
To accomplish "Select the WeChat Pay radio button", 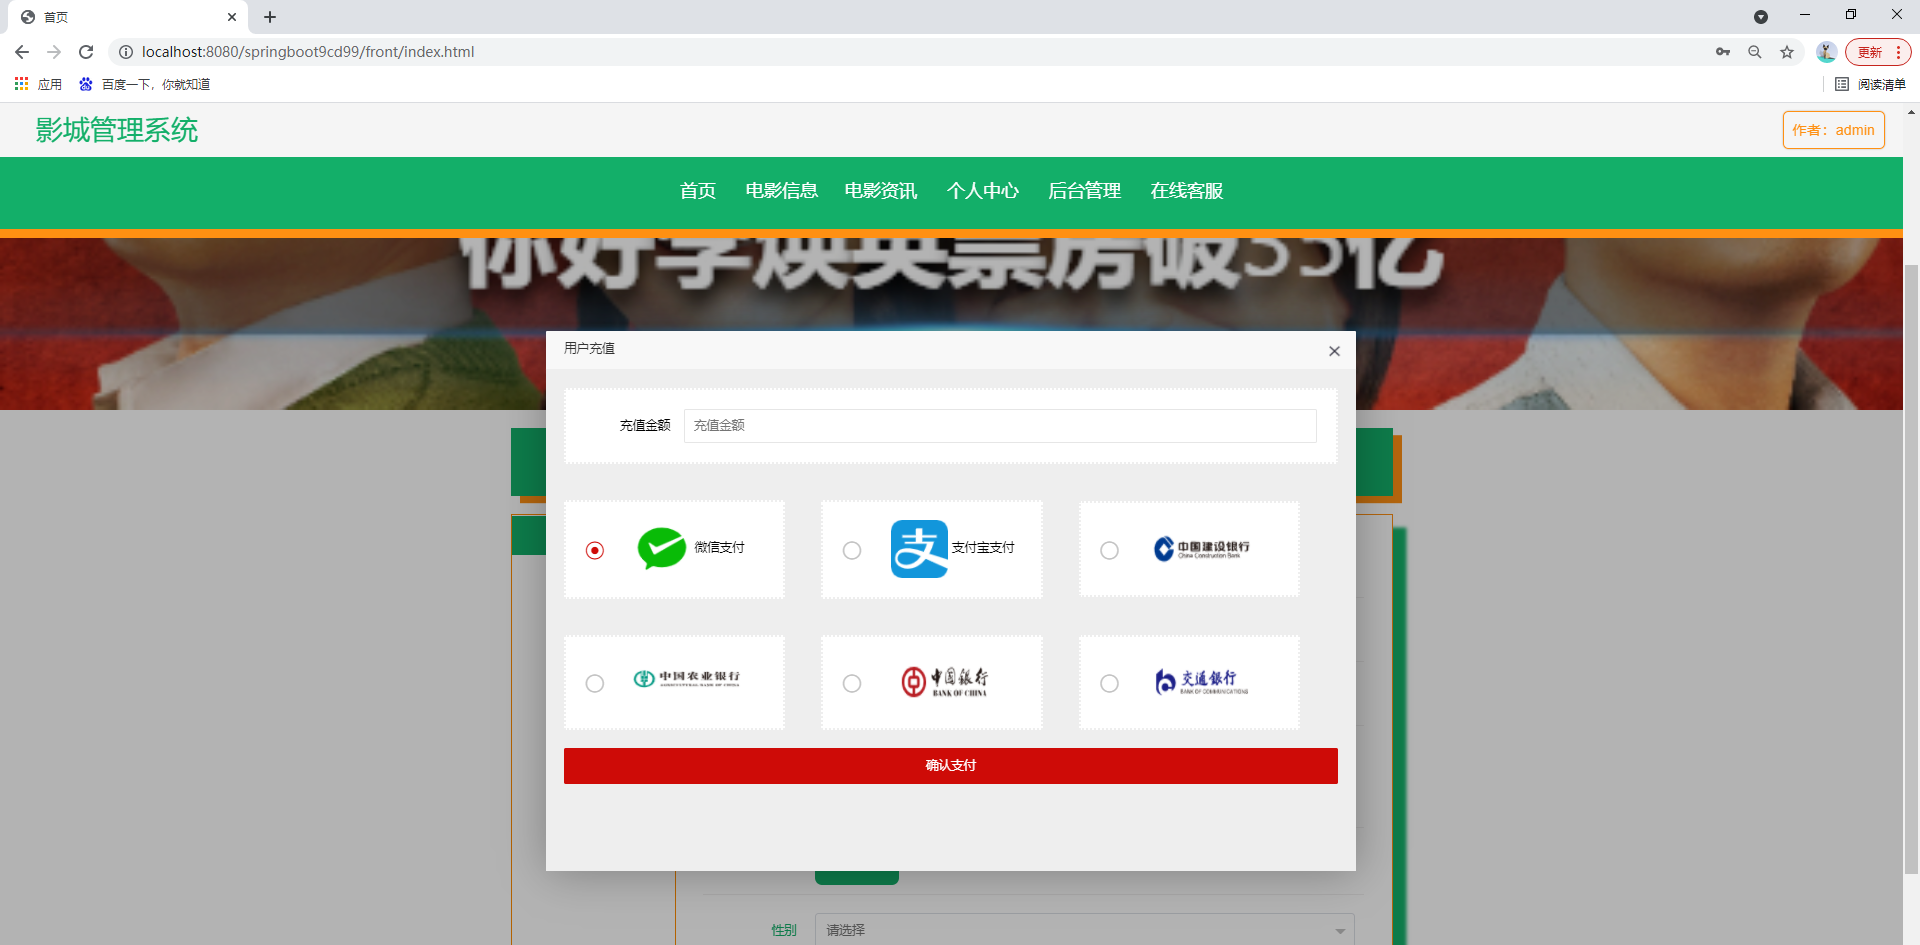I will tap(595, 550).
